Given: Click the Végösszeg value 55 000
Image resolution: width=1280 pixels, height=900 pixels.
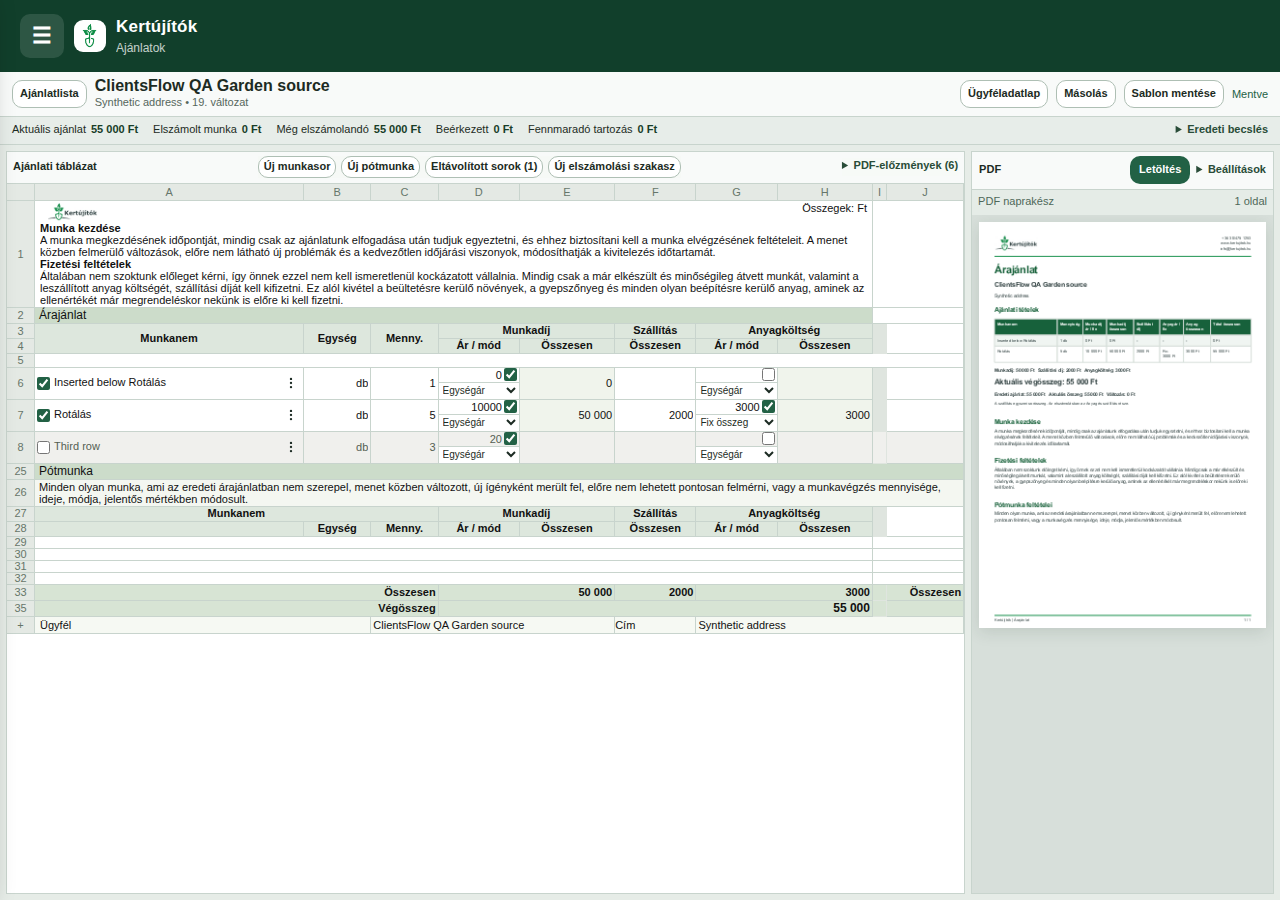Looking at the screenshot, I should click(851, 608).
